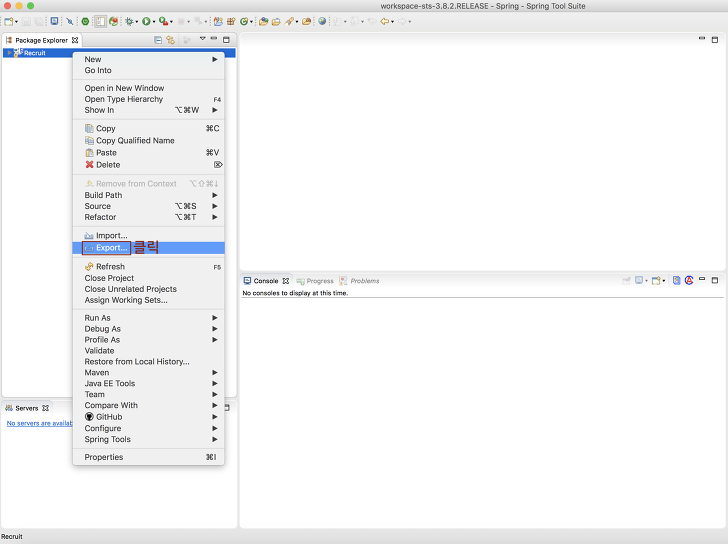Click the 'No servers are available' link

[39, 423]
